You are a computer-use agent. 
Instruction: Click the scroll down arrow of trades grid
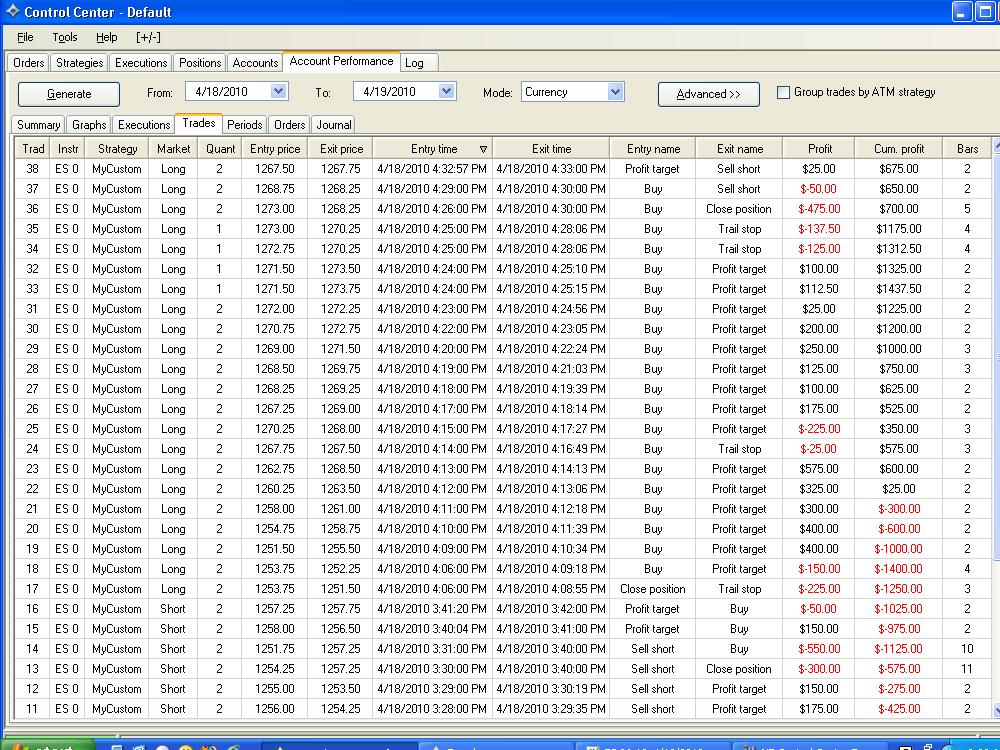tap(996, 709)
